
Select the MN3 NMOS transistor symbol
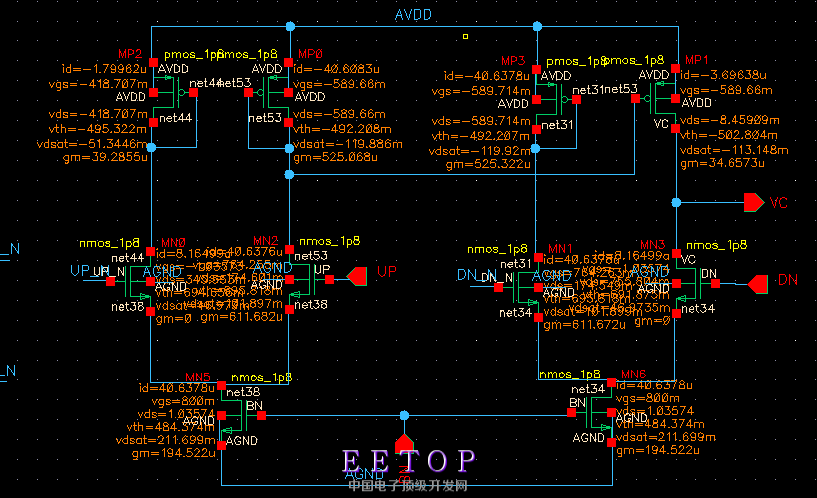click(x=696, y=283)
